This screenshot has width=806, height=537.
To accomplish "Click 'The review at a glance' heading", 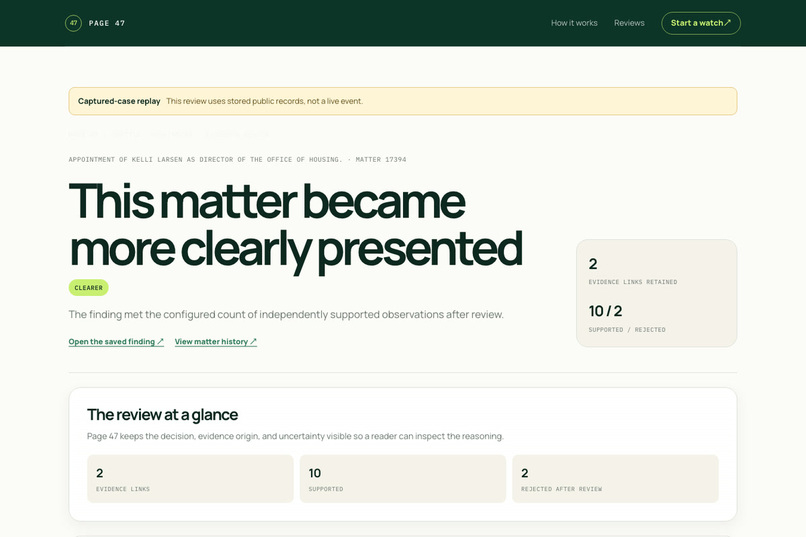I will [x=162, y=415].
